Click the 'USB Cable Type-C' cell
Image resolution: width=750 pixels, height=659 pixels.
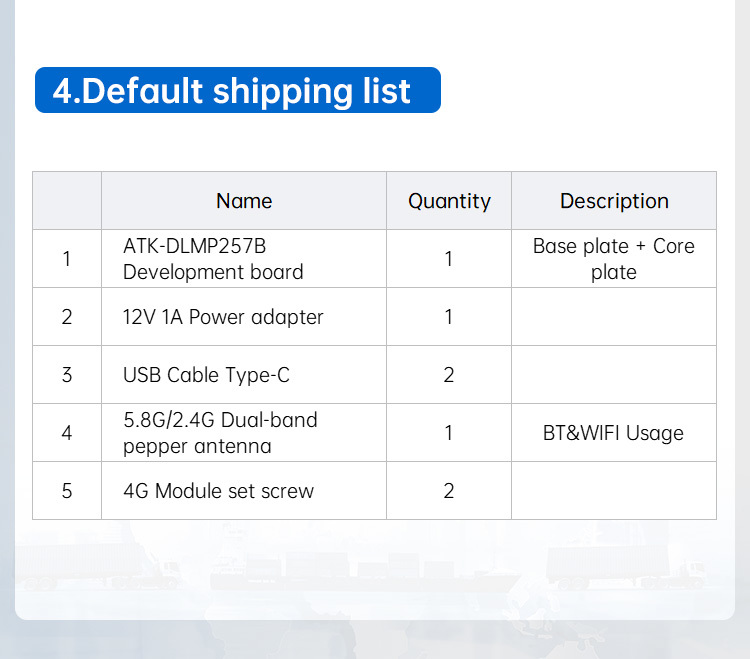[244, 374]
